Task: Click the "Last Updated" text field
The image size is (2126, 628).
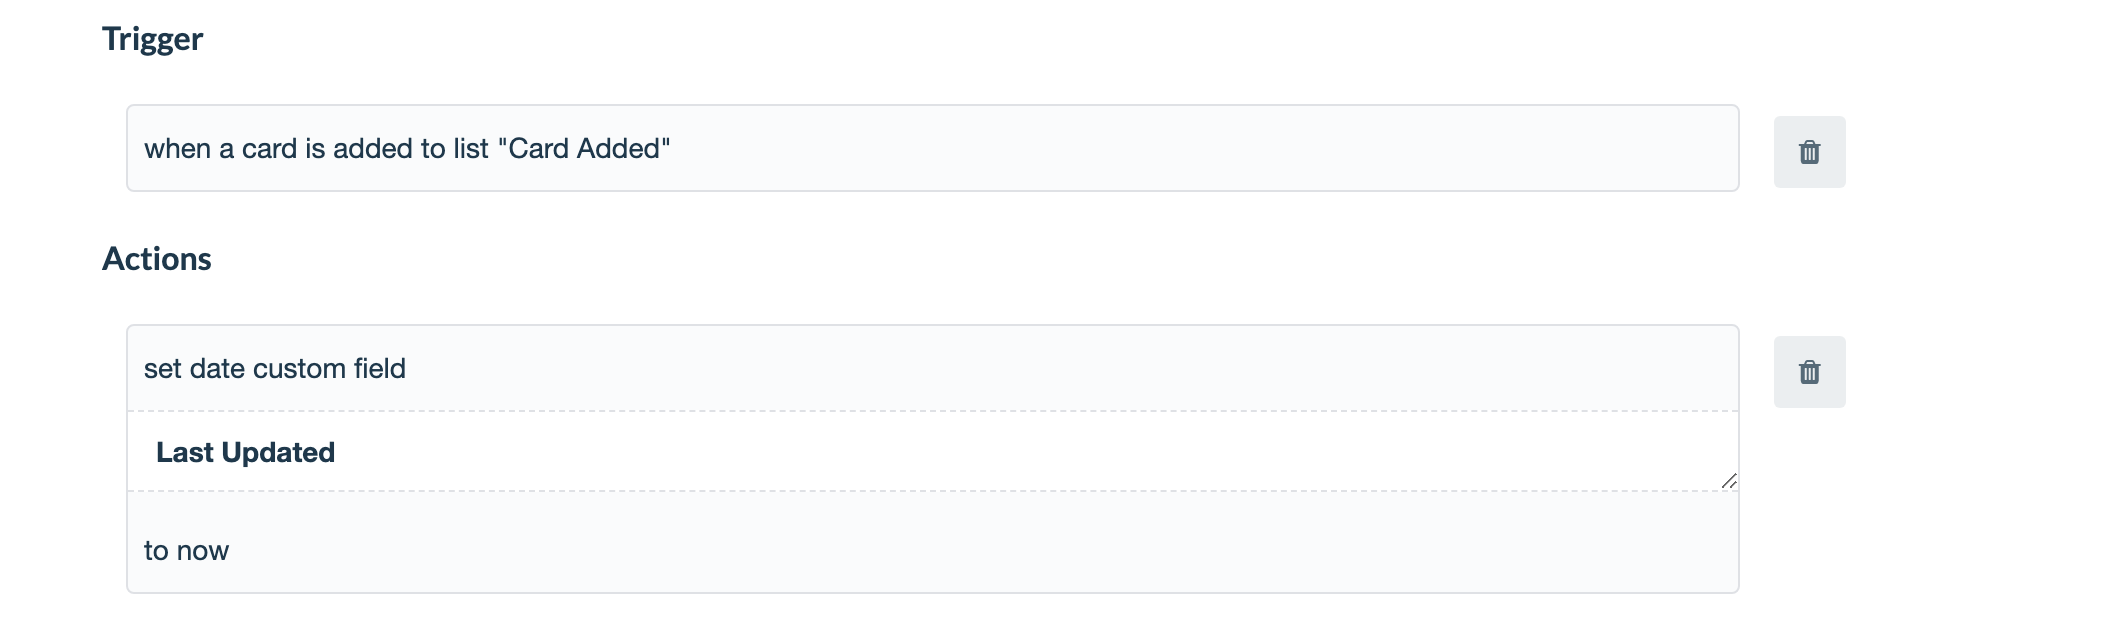Action: click(932, 451)
